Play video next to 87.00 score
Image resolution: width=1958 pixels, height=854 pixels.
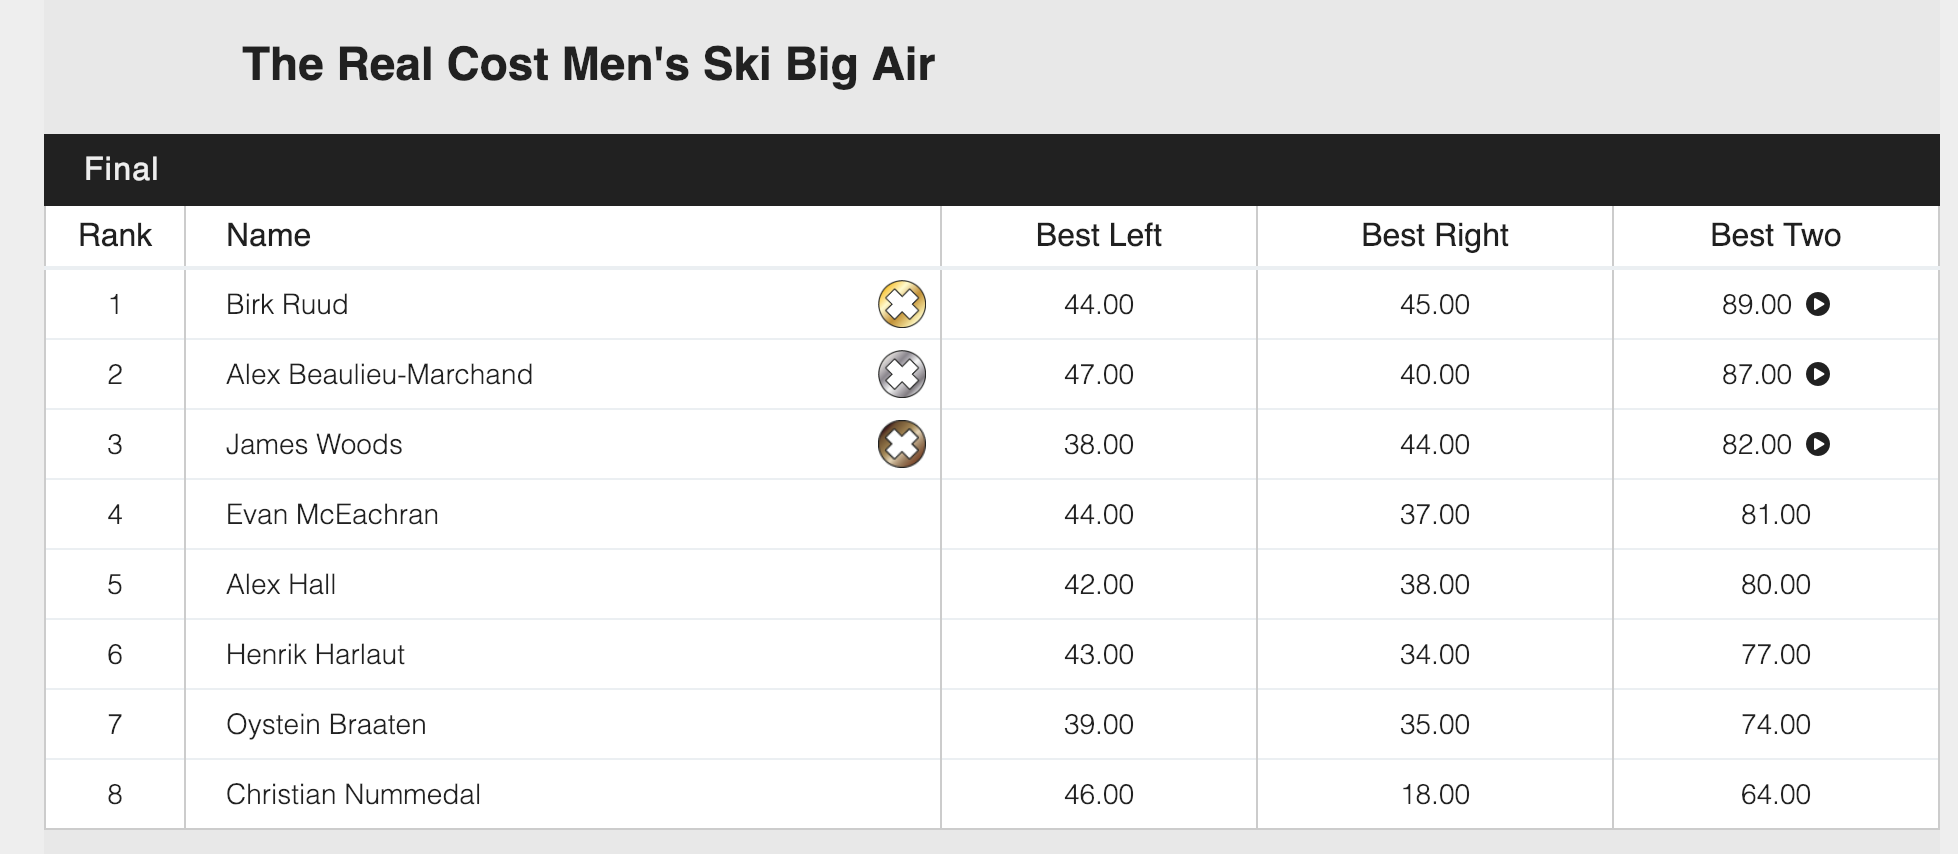point(1818,374)
